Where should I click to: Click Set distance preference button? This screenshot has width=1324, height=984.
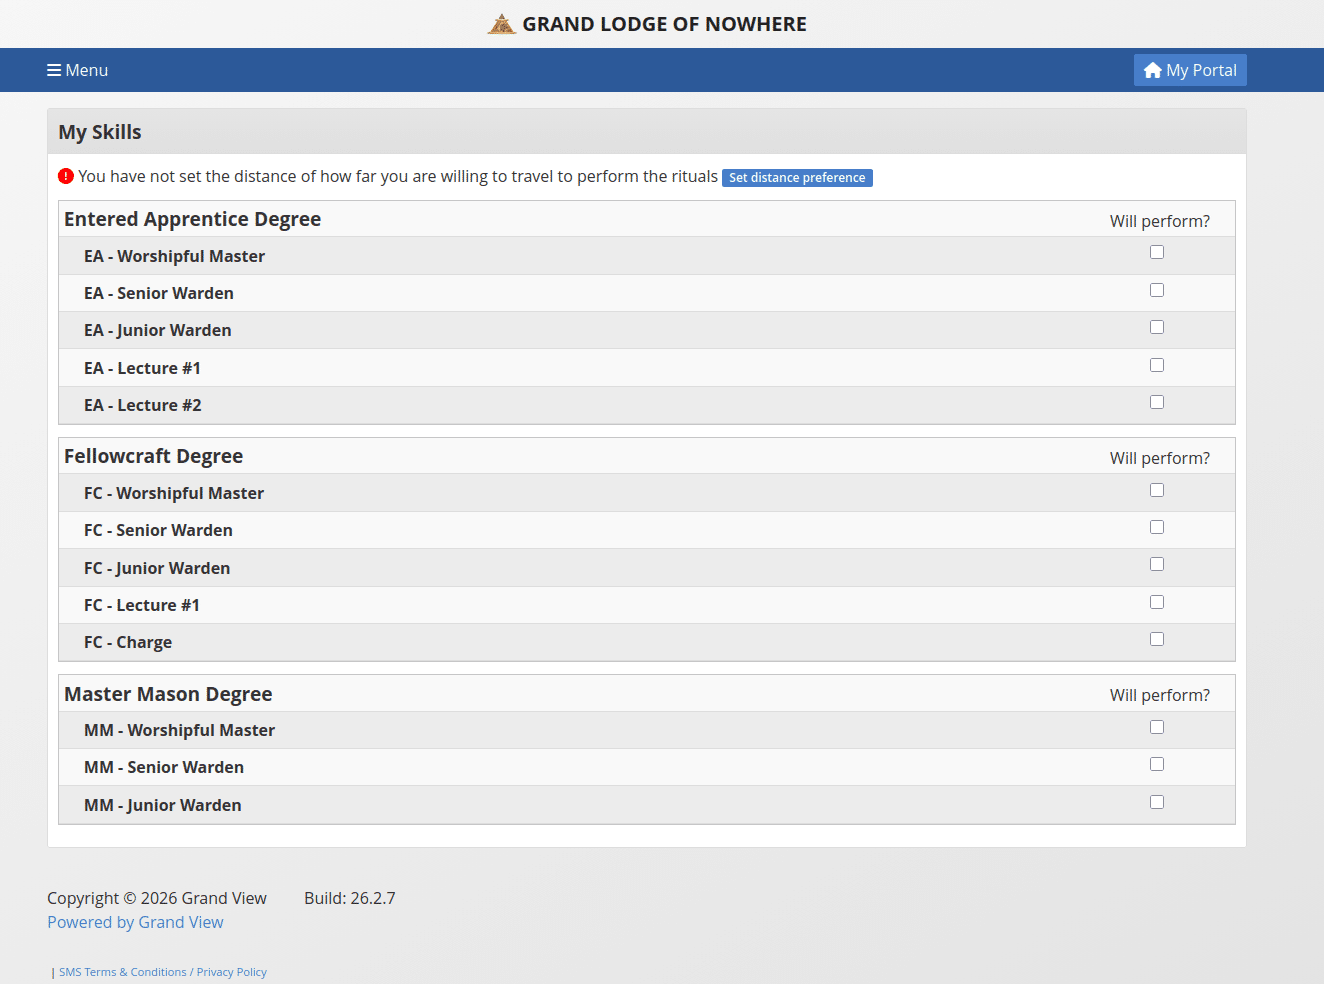pos(797,178)
